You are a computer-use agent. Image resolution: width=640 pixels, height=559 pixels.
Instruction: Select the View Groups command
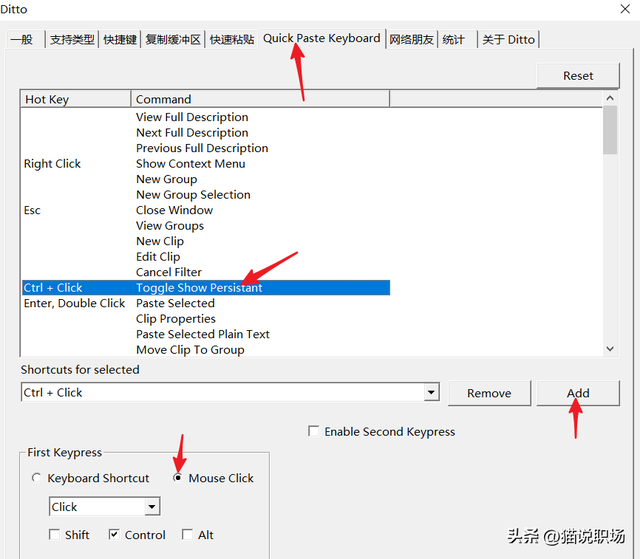[x=170, y=226]
